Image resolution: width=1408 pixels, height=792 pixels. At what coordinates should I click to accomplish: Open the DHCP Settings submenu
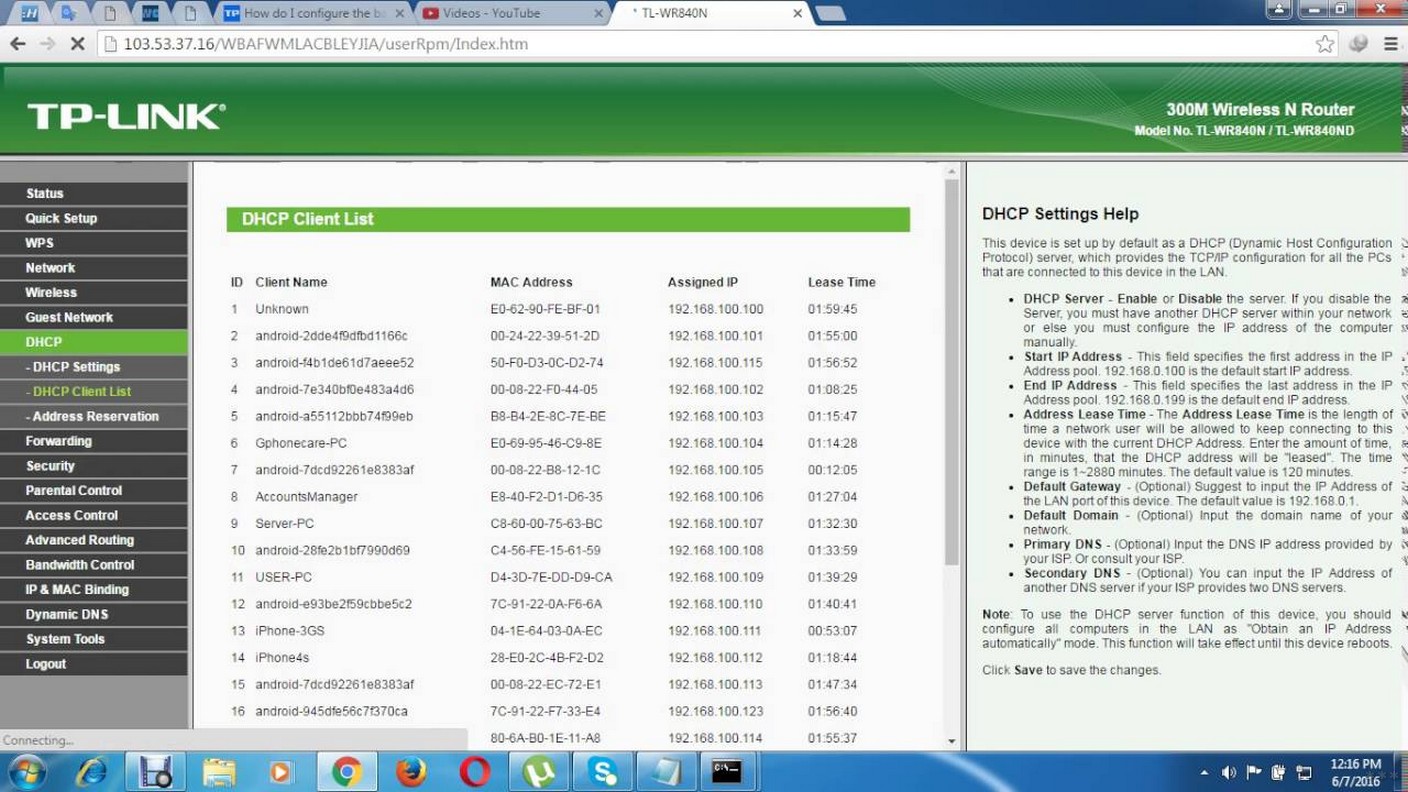point(93,367)
